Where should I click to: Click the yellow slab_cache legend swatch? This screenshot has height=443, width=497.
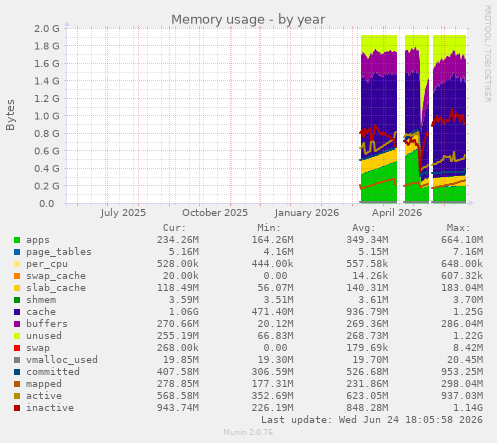tap(17, 288)
